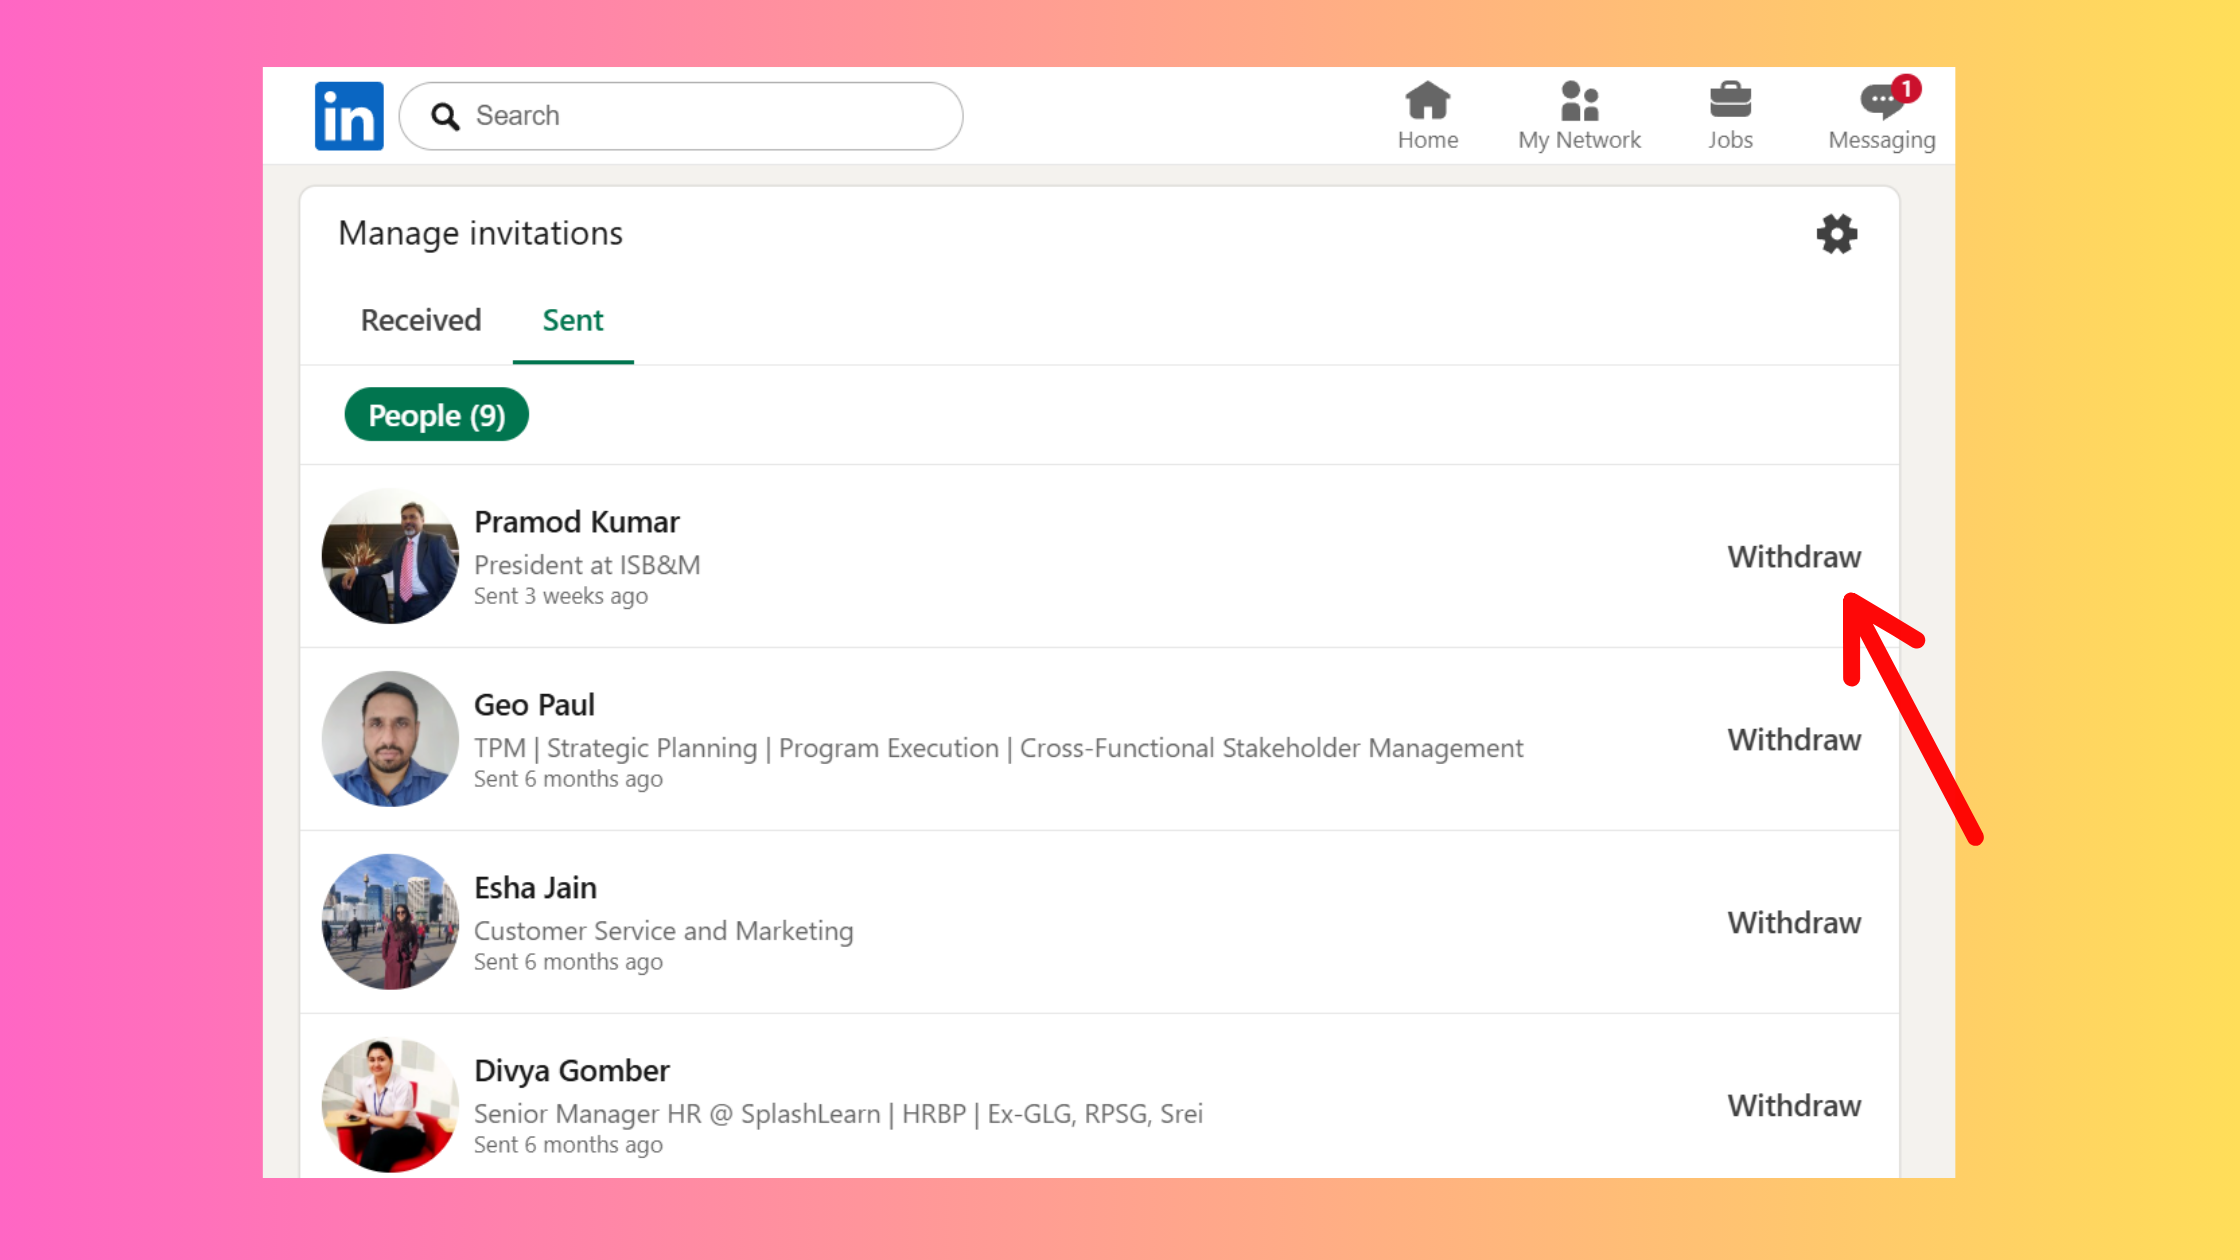Open the My Network icon
This screenshot has height=1260, width=2240.
tap(1579, 100)
